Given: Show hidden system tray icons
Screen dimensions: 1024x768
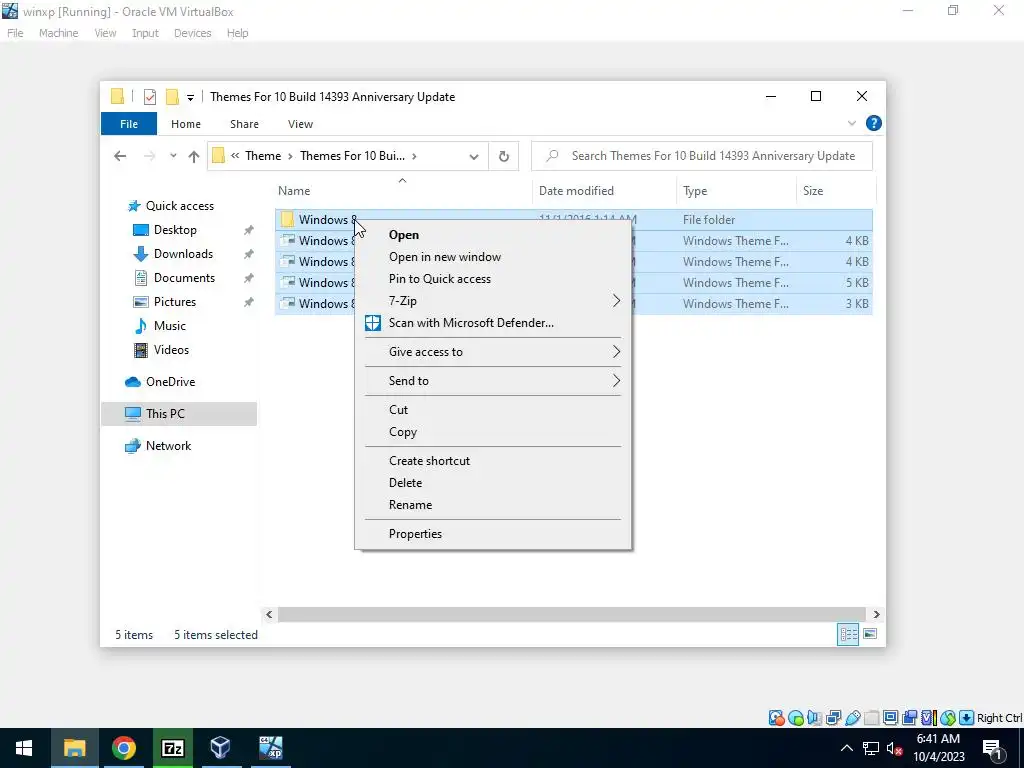Looking at the screenshot, I should (846, 748).
